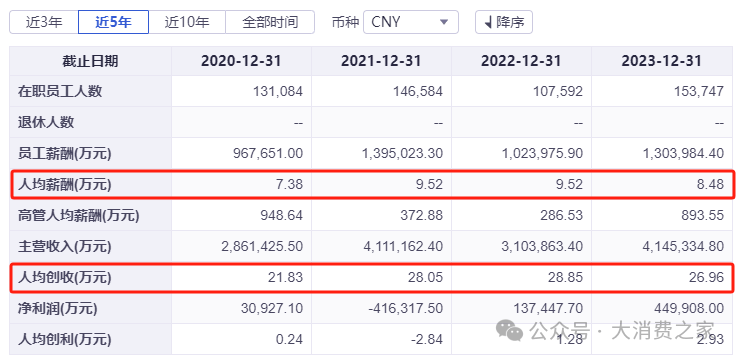Choose the 全部时间 tab

coord(270,22)
